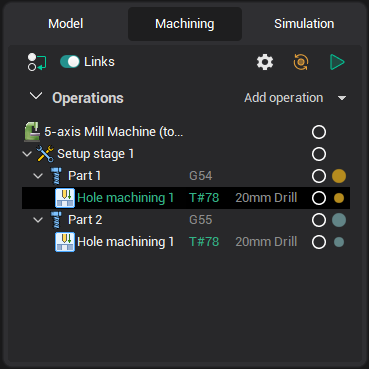Click the 5-axis Mill Machine icon
The height and width of the screenshot is (369, 369).
(x=32, y=132)
